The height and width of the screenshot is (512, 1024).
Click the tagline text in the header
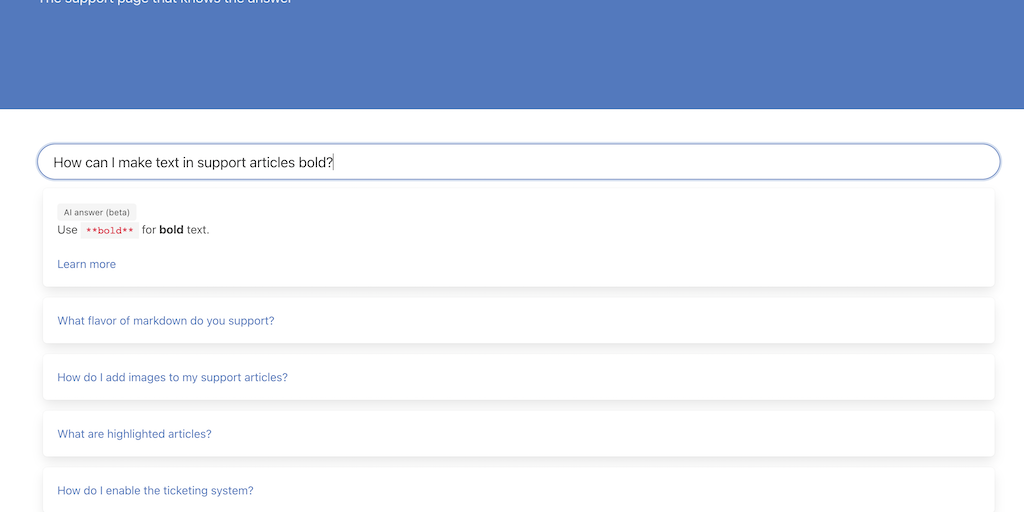point(165,2)
